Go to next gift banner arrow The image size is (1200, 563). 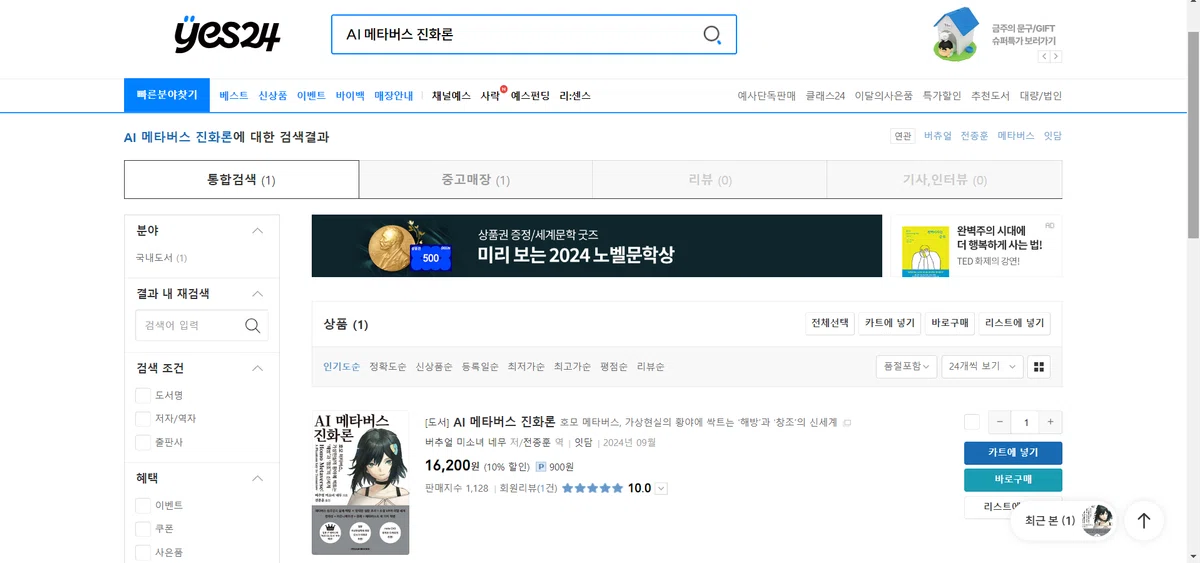(1056, 57)
